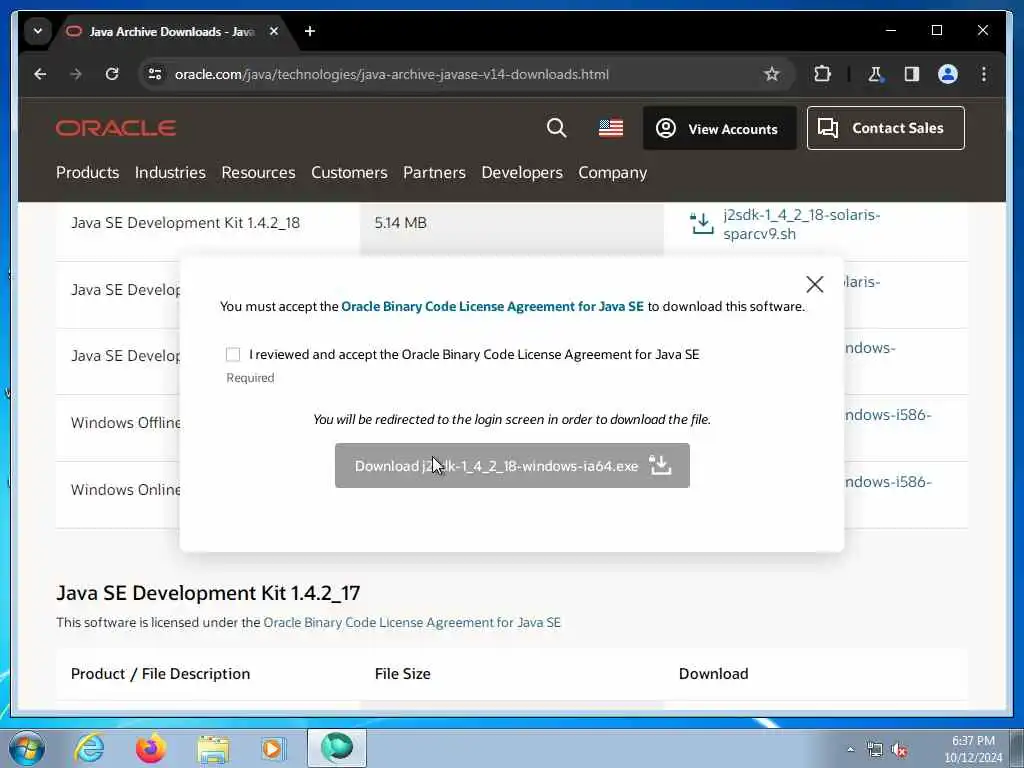1024x768 pixels.
Task: Click the US flag country selector
Action: [x=611, y=128]
